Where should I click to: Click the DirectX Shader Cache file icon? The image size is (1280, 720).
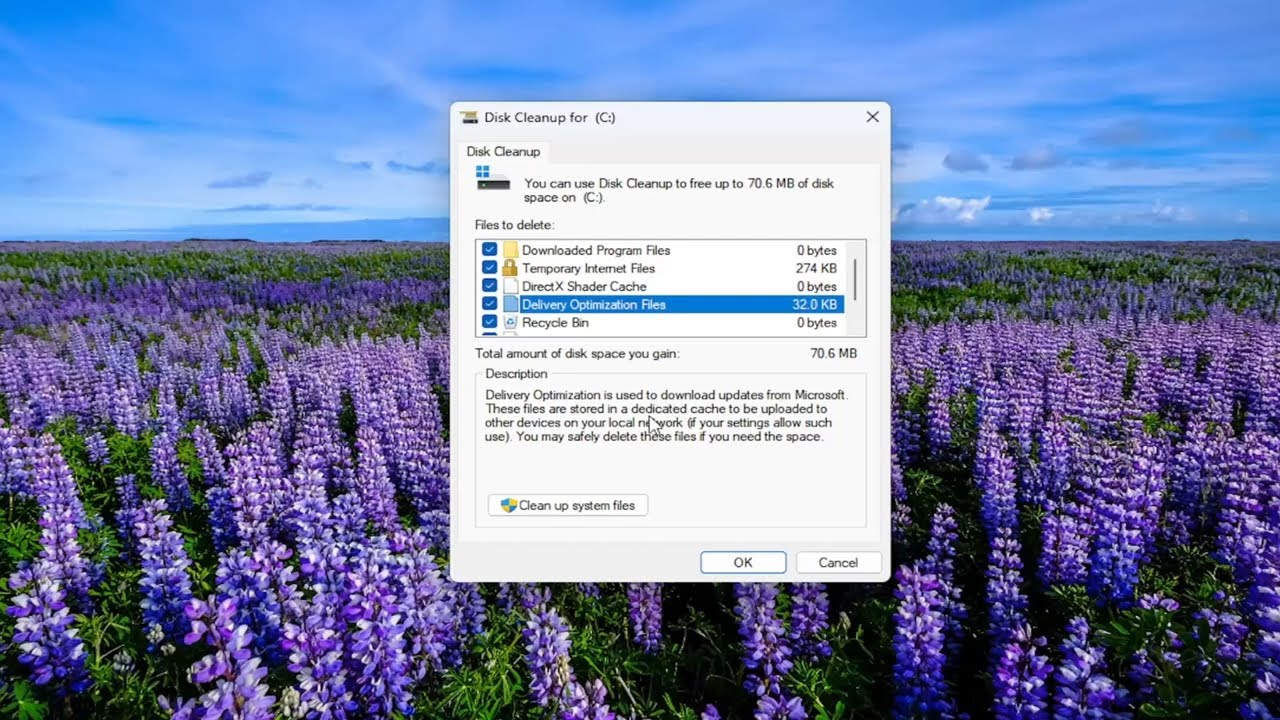(510, 286)
